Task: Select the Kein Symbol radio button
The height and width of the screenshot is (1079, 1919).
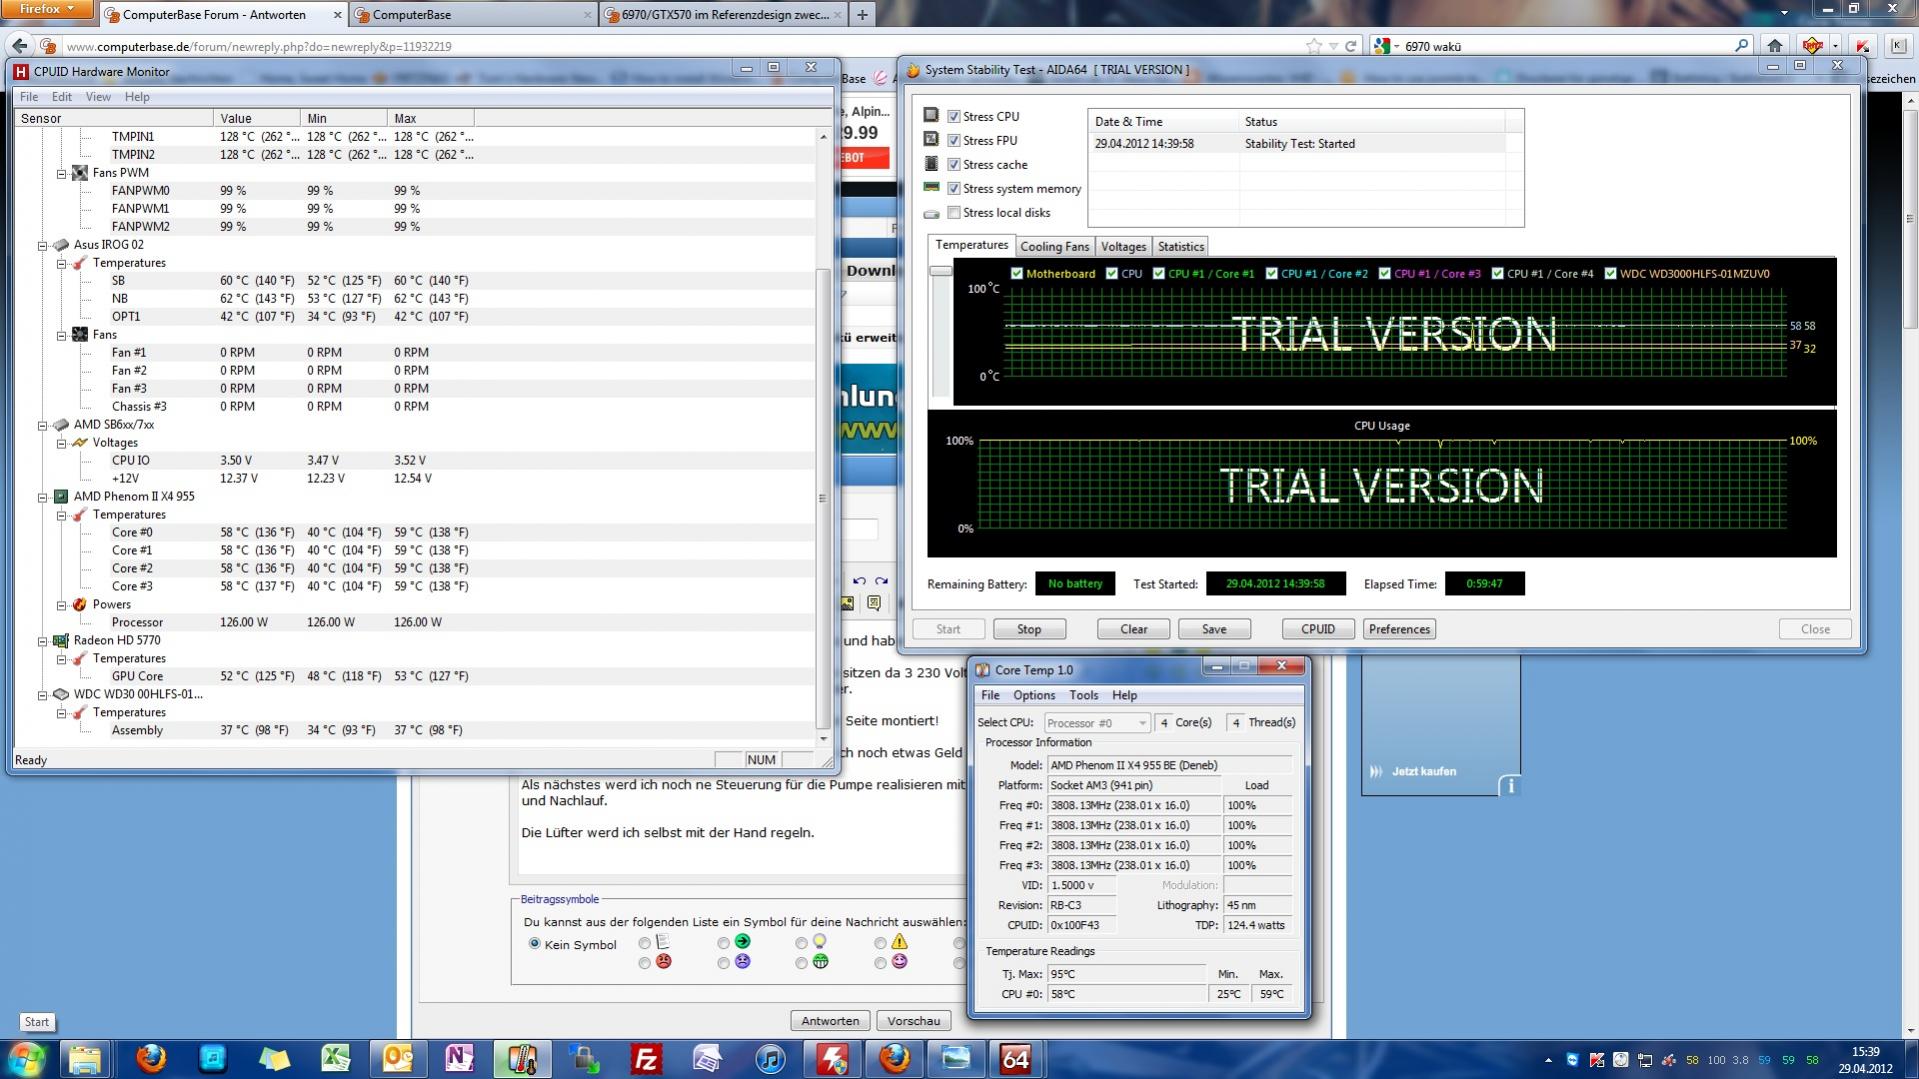Action: [x=534, y=944]
